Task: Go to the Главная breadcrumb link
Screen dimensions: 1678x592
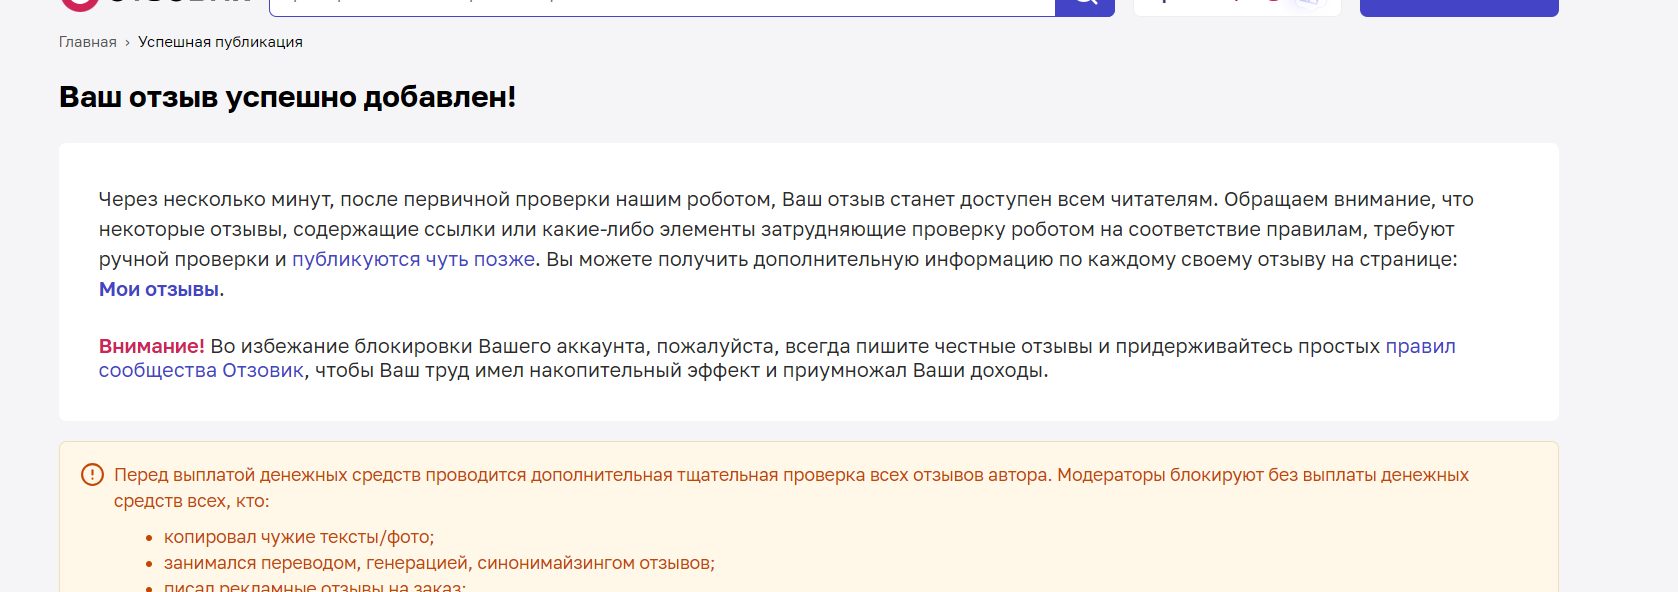Action: [x=87, y=42]
